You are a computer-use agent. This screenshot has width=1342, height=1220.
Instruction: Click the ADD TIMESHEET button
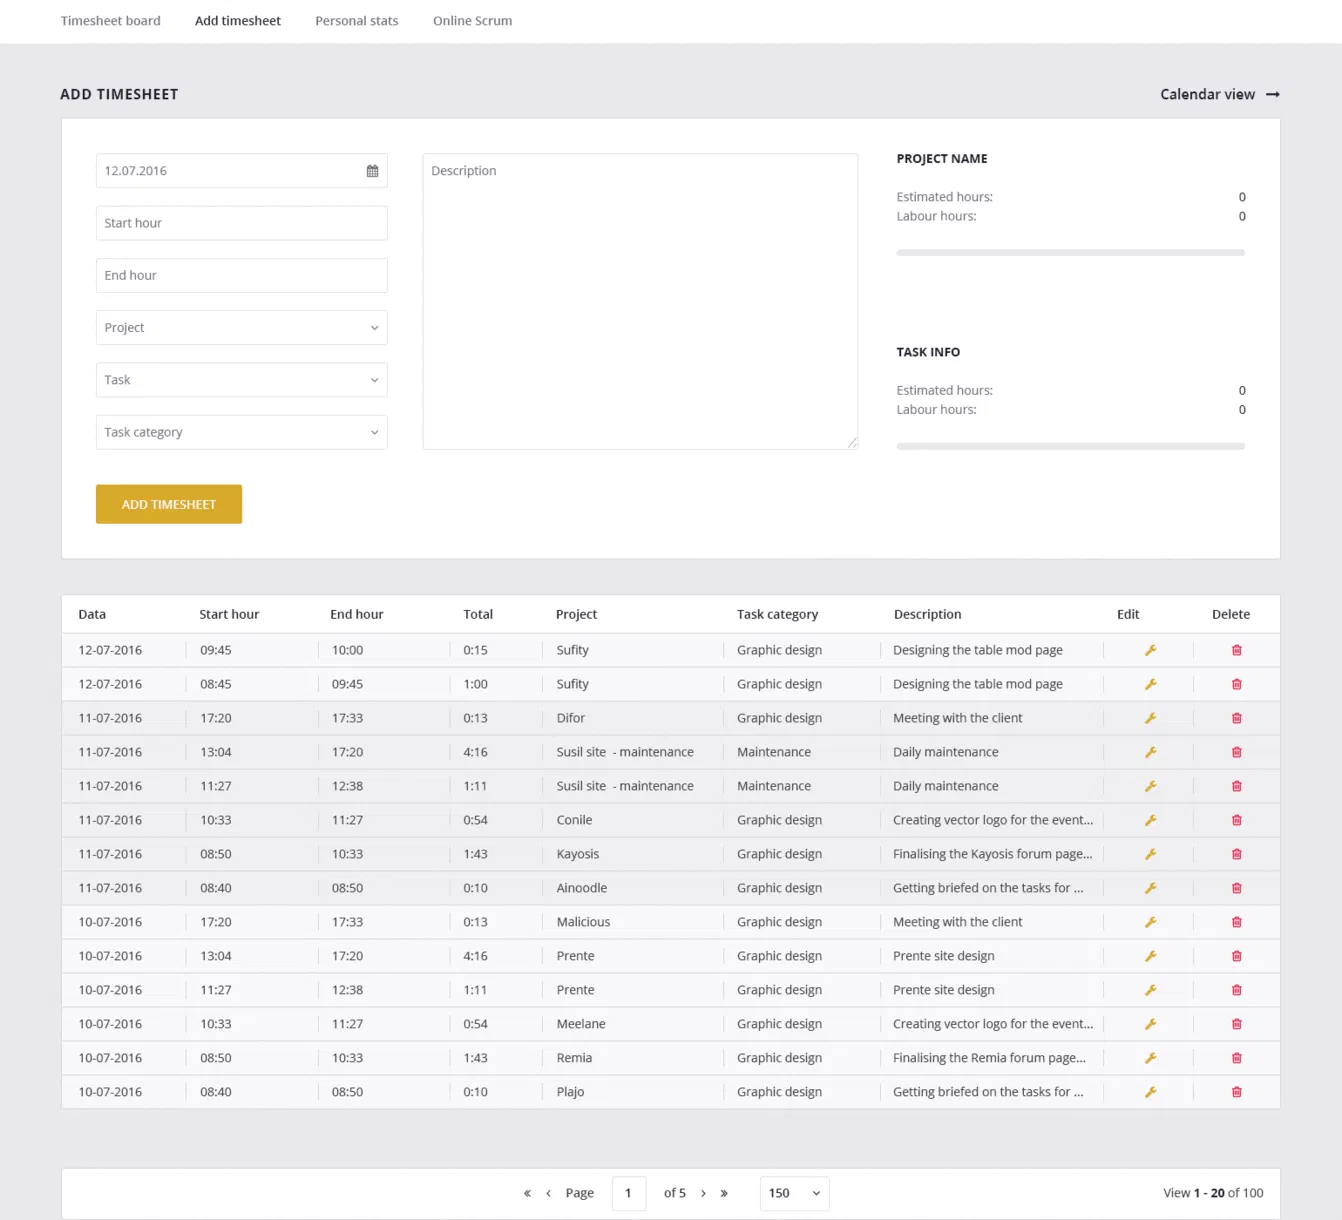169,504
